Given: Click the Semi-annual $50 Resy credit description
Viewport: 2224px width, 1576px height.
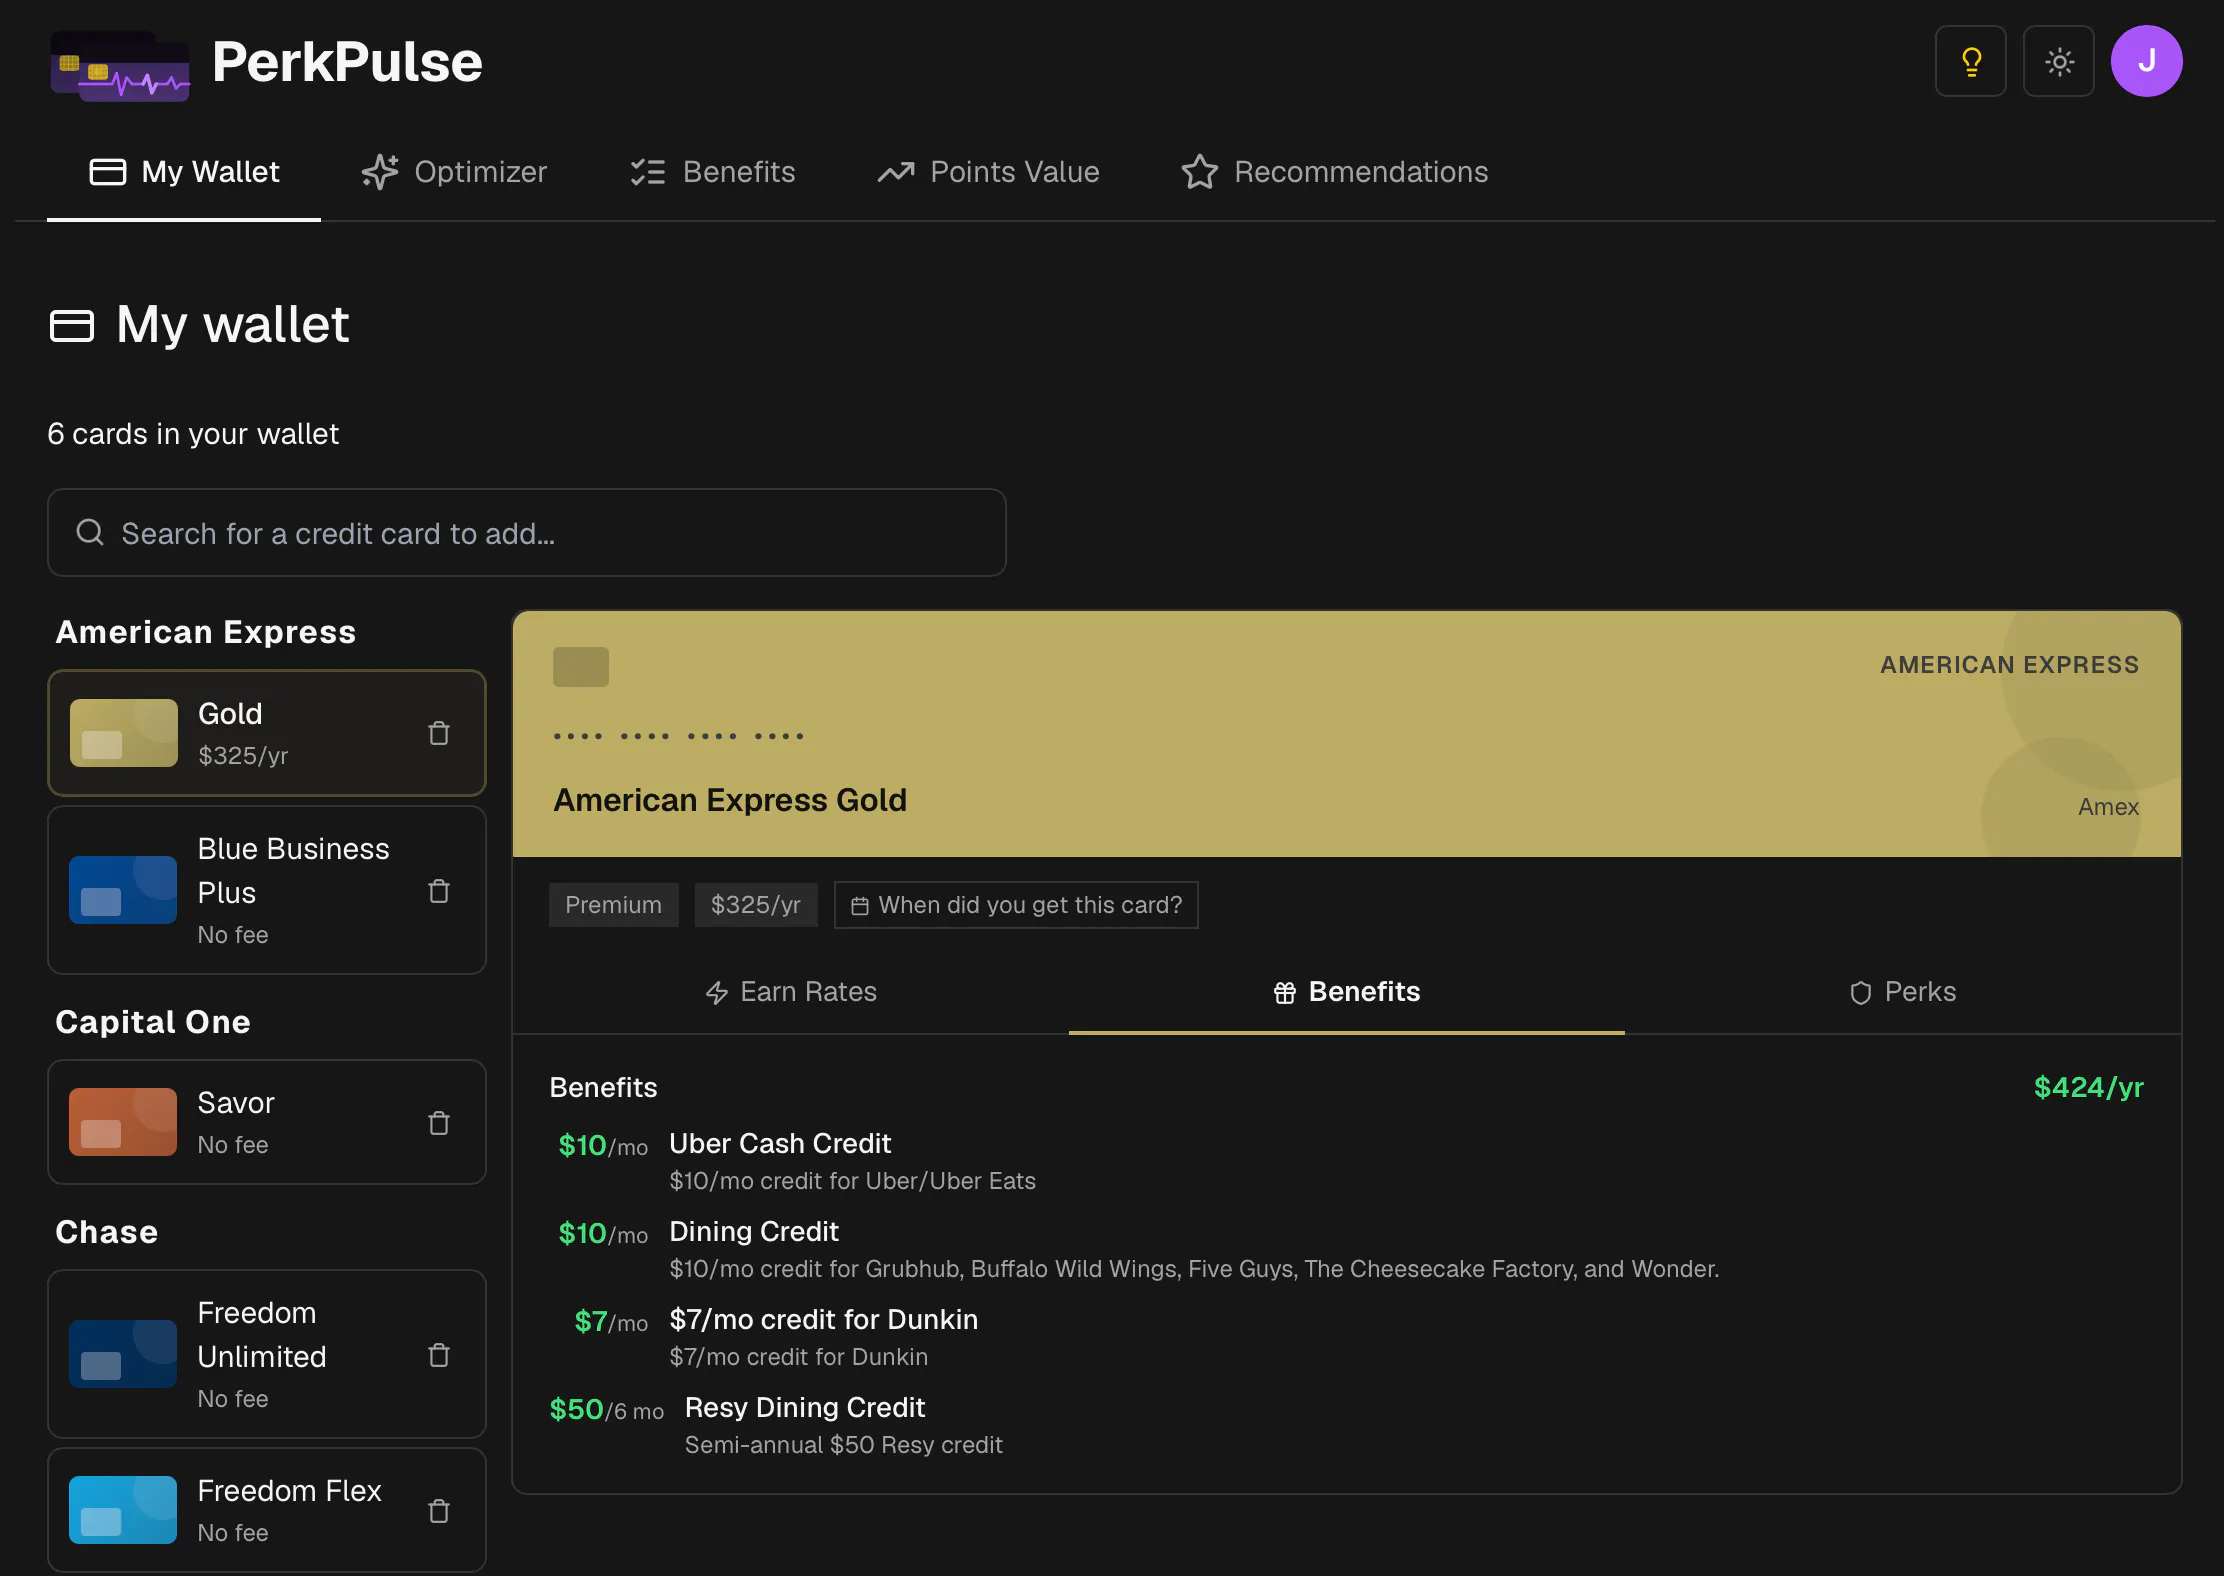Looking at the screenshot, I should [x=844, y=1445].
